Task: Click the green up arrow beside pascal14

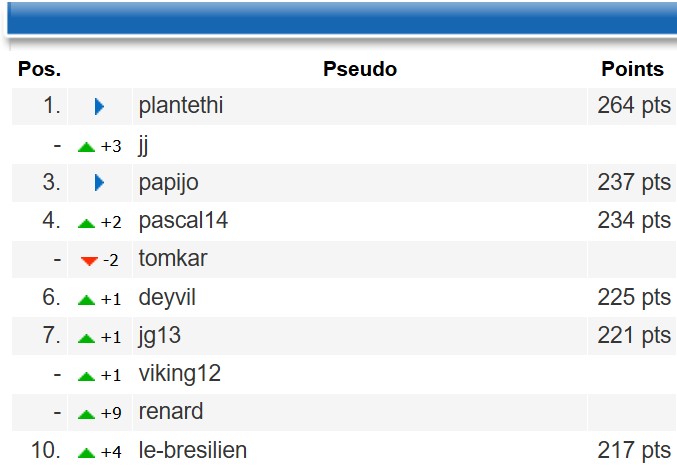Action: point(86,223)
